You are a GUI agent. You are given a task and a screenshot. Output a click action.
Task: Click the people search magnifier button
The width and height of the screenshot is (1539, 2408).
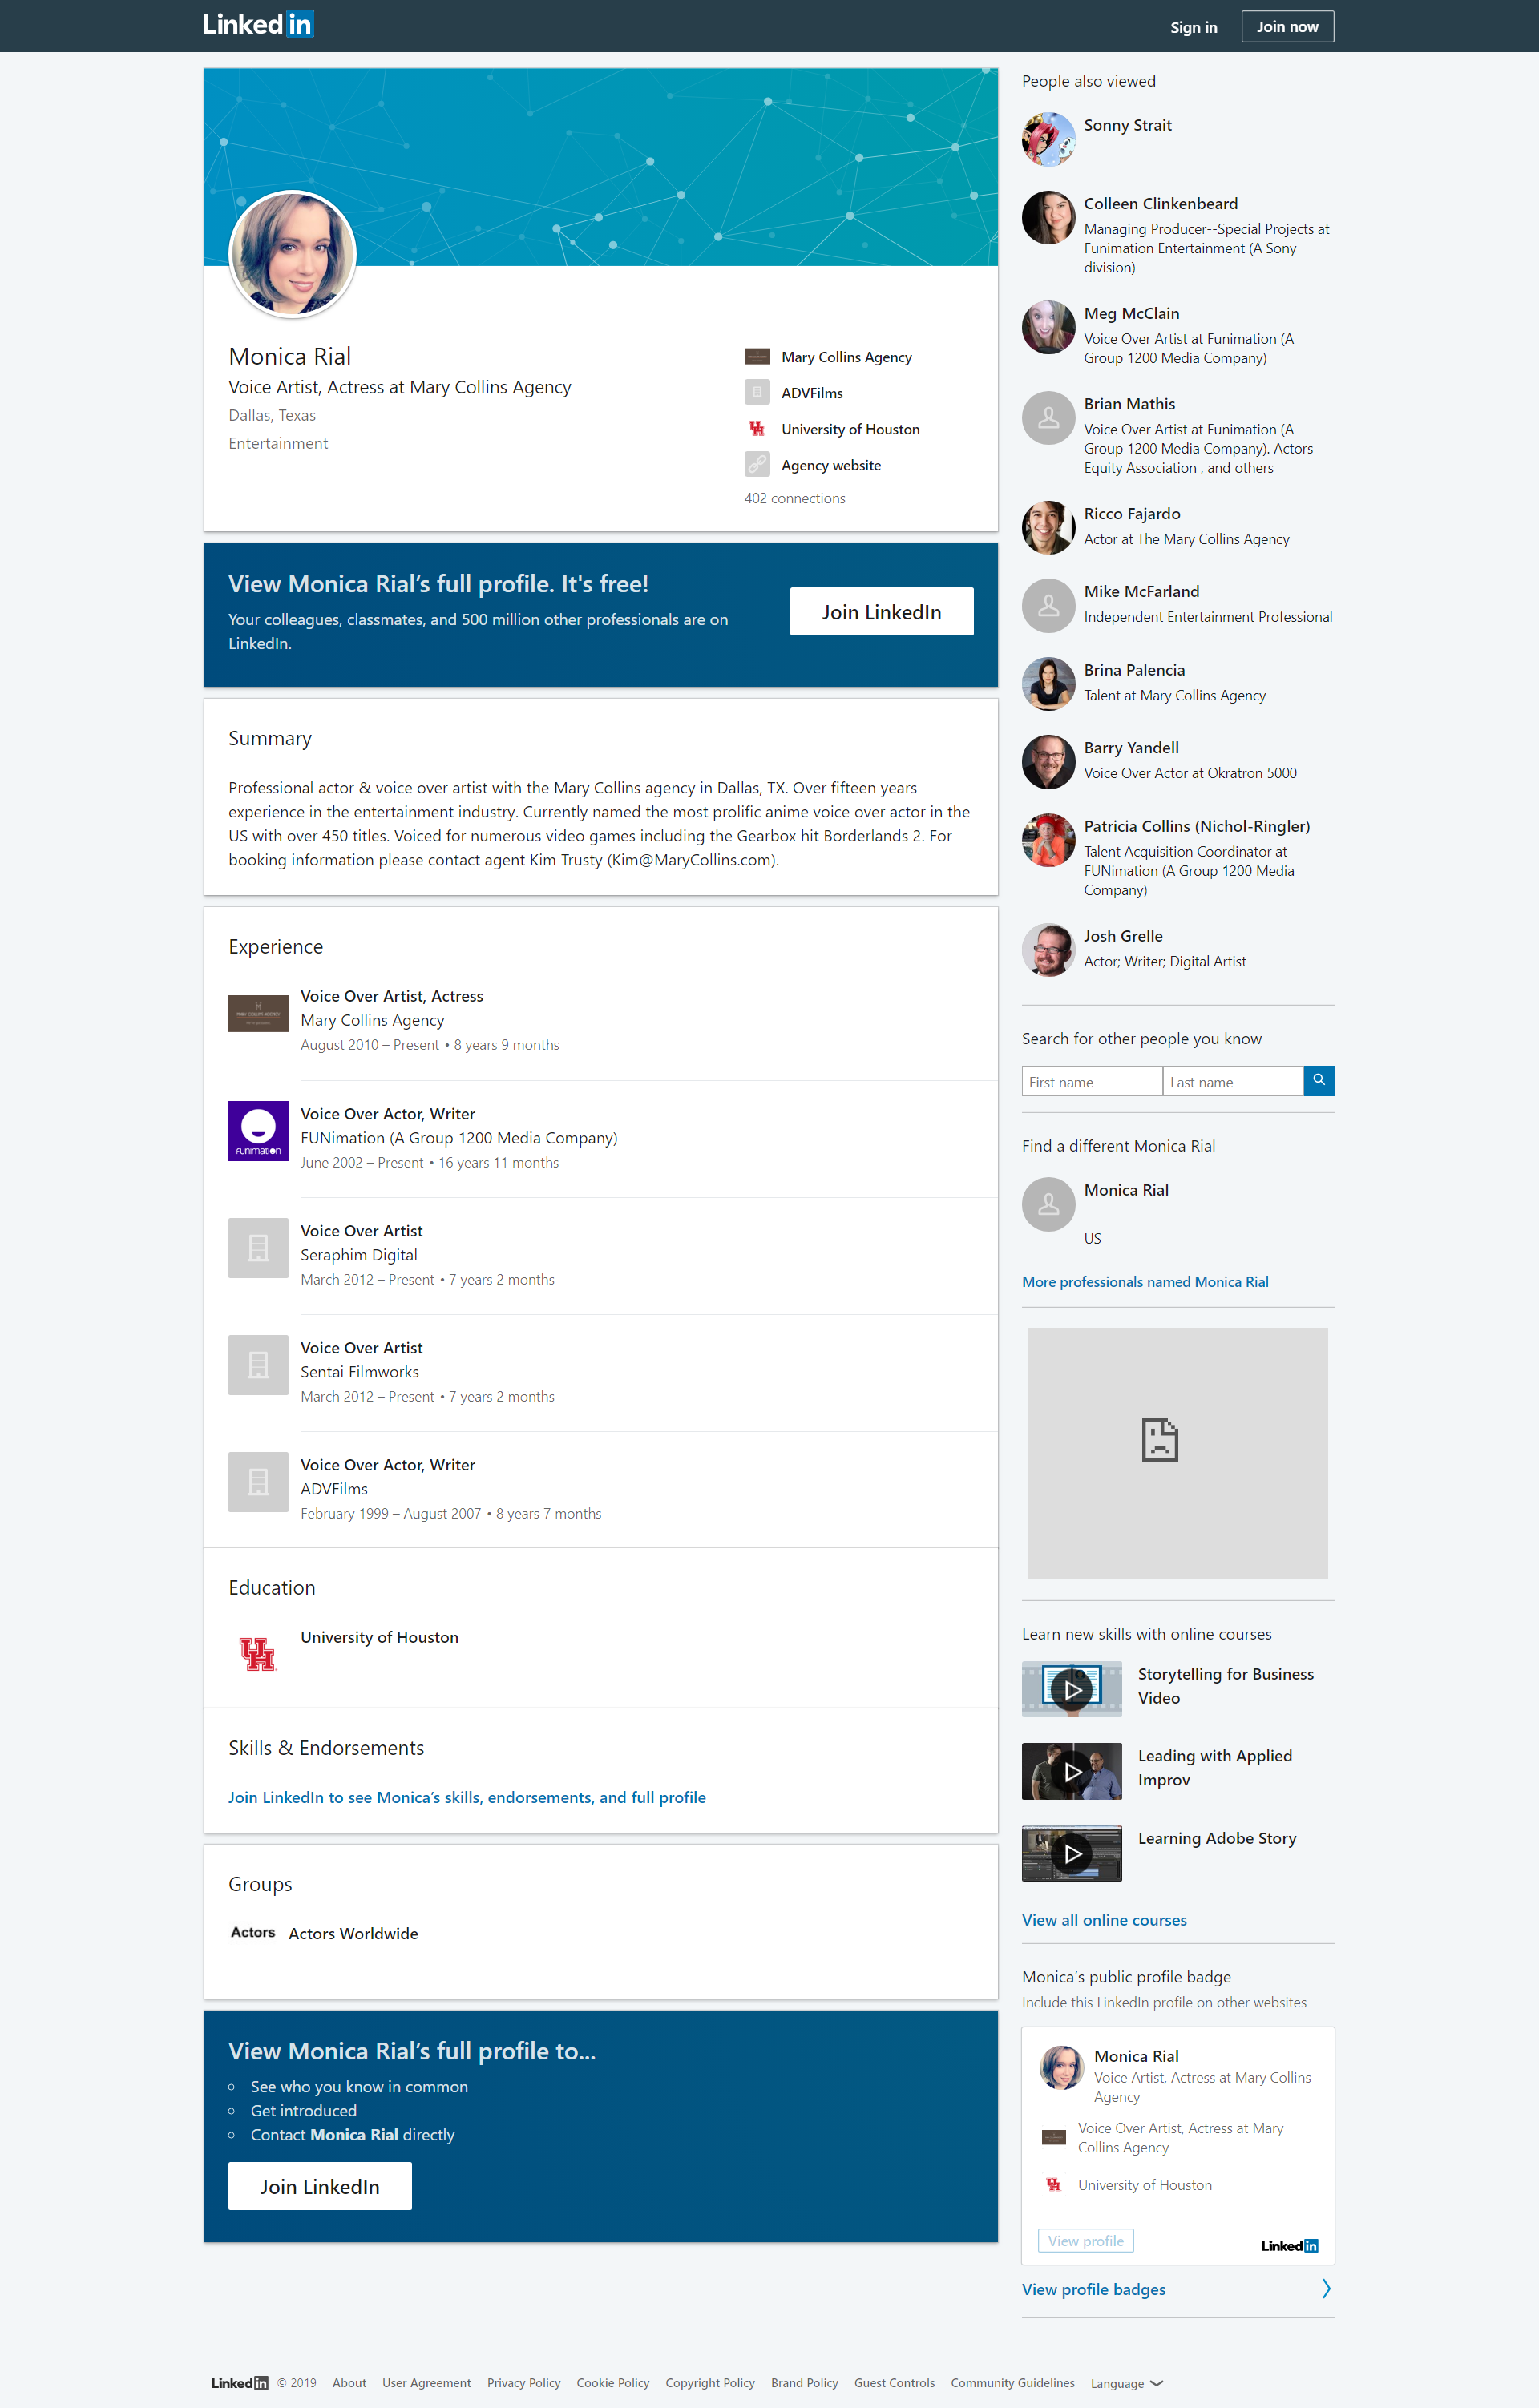[1319, 1081]
